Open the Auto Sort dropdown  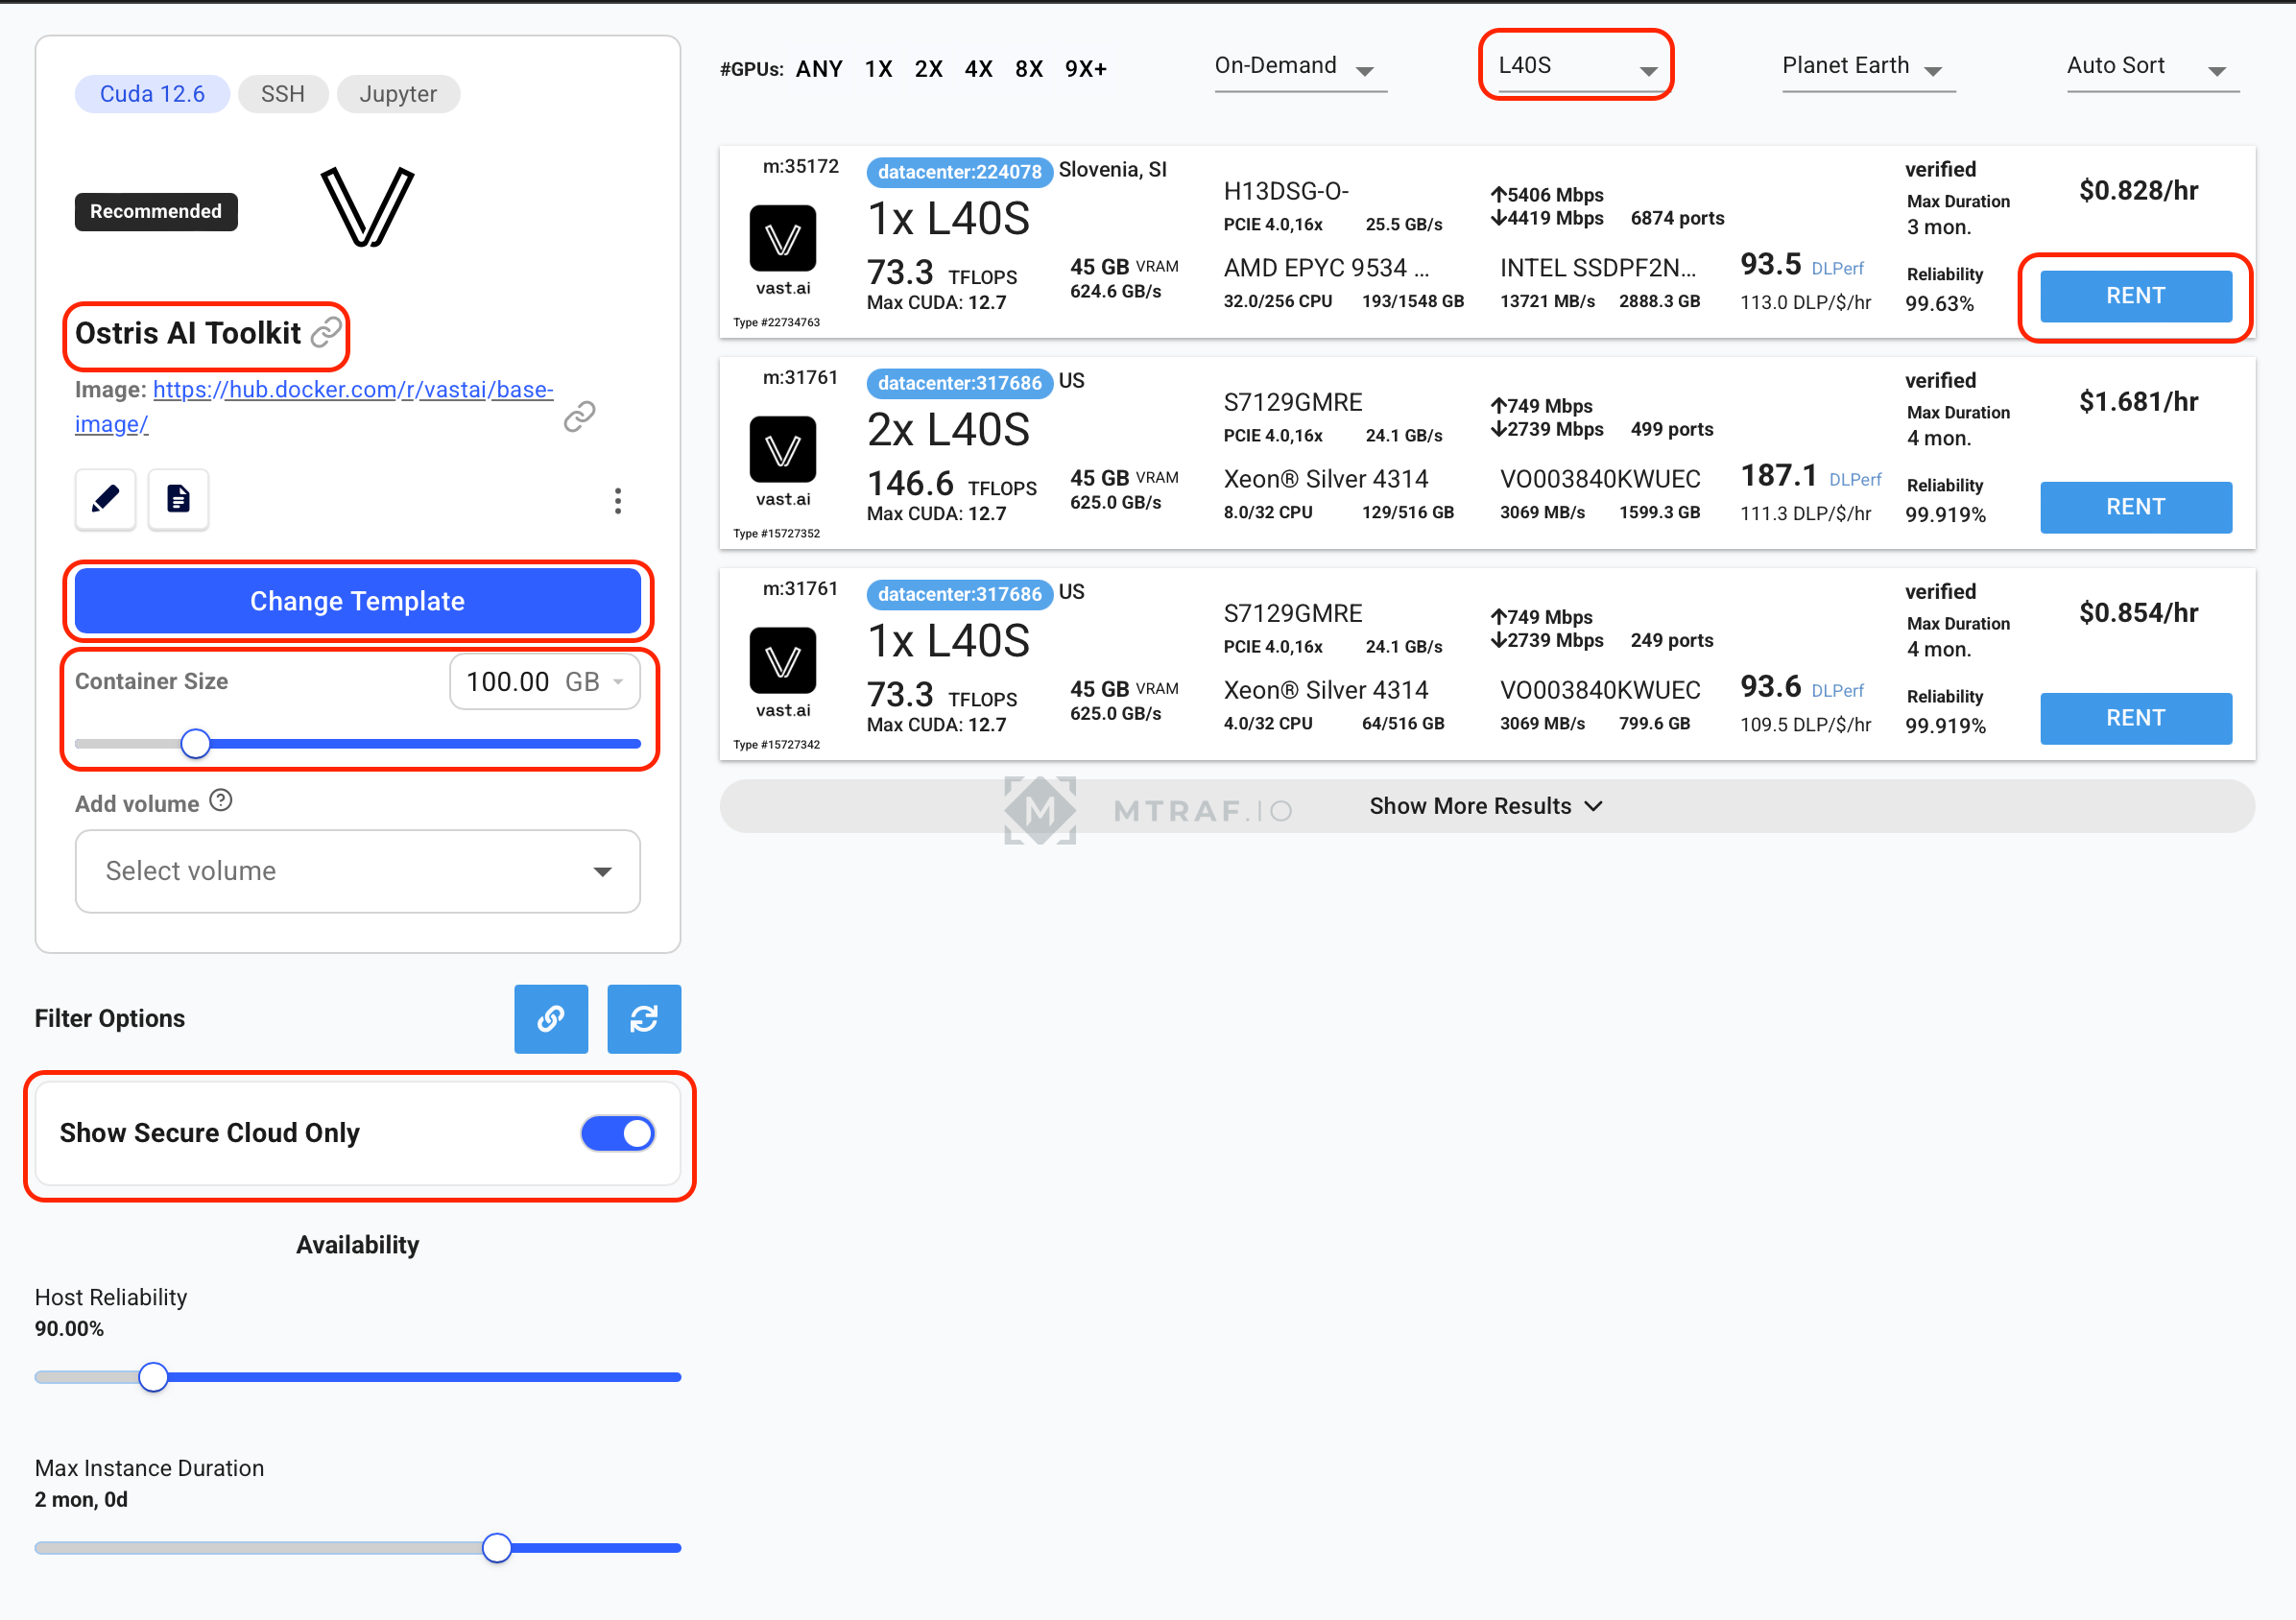tap(2151, 66)
